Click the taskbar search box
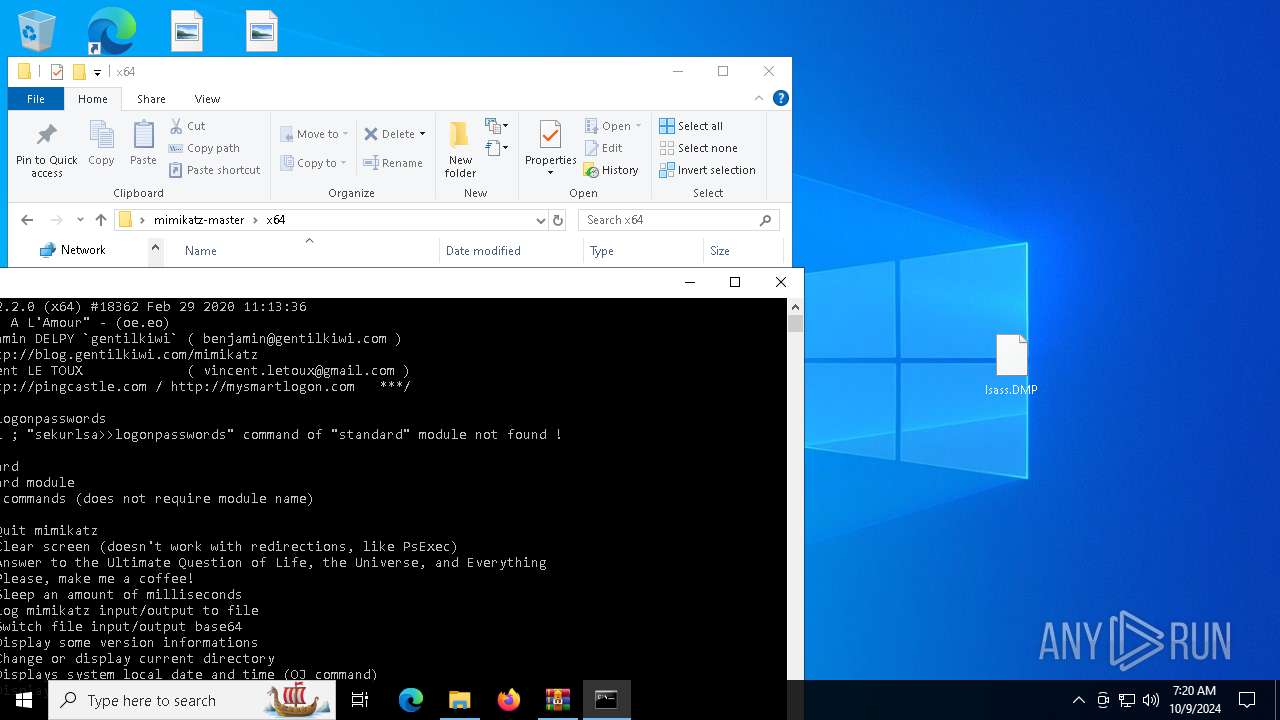The width and height of the screenshot is (1280, 720). coord(192,700)
